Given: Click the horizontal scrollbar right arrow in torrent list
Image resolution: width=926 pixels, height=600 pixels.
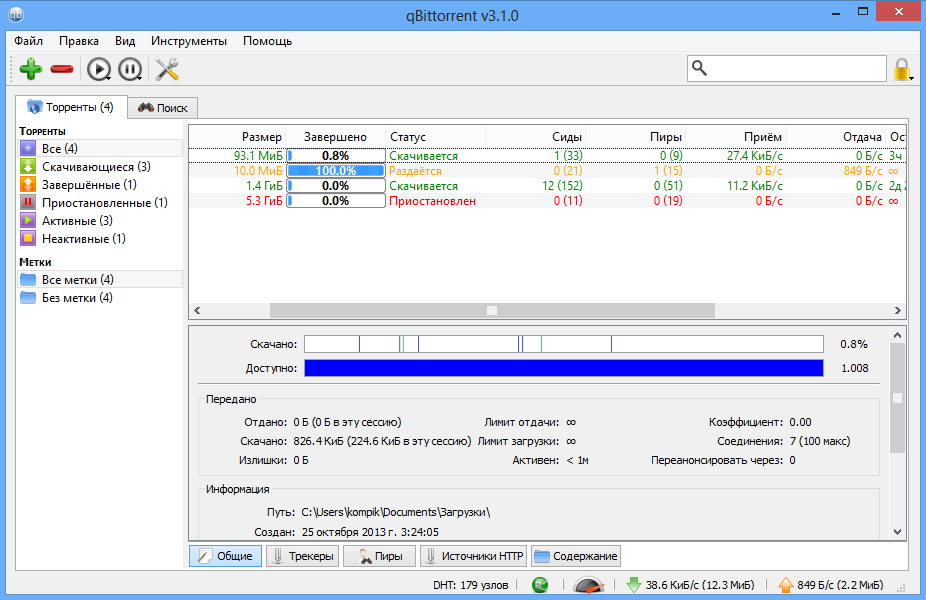Looking at the screenshot, I should (x=898, y=311).
